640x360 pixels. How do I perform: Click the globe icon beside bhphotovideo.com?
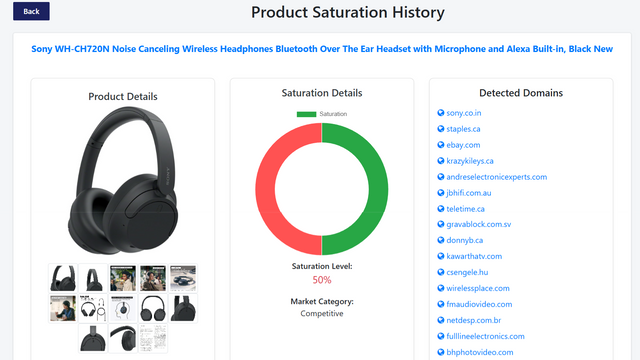click(x=440, y=352)
